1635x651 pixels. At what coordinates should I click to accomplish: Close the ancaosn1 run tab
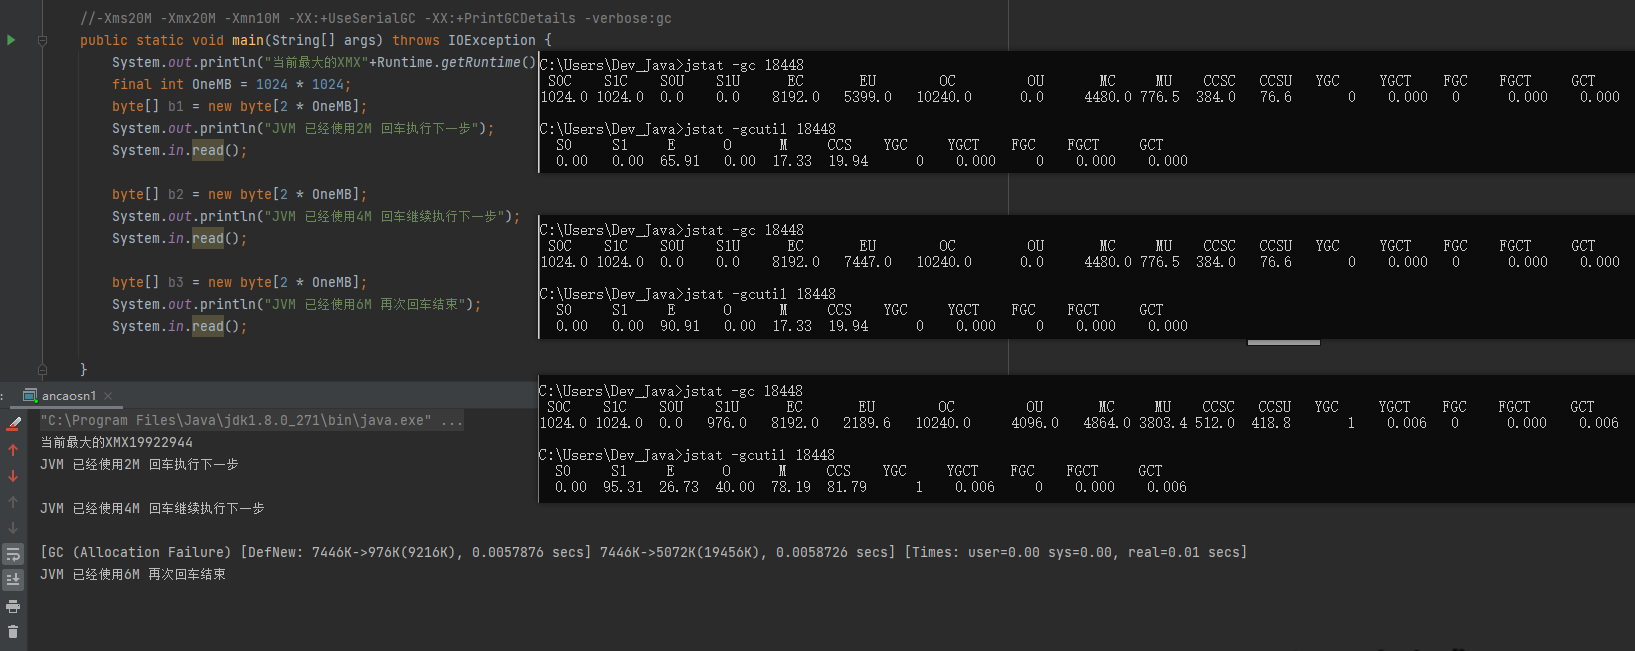tap(108, 396)
